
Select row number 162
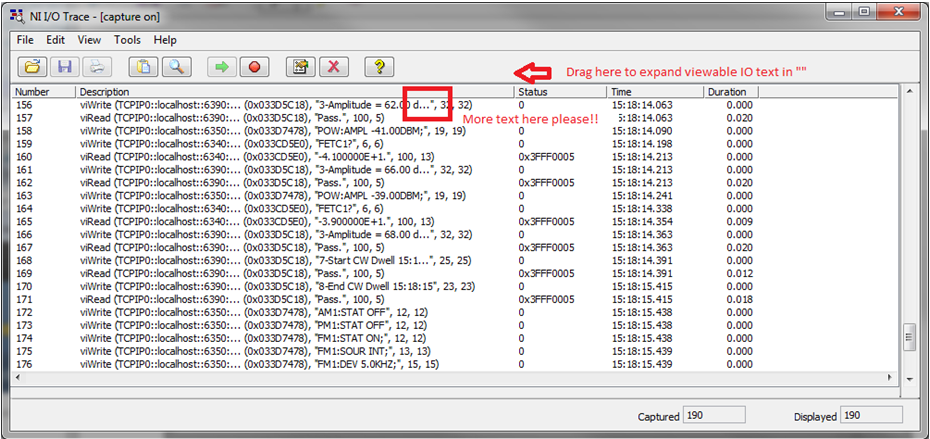[x=24, y=183]
